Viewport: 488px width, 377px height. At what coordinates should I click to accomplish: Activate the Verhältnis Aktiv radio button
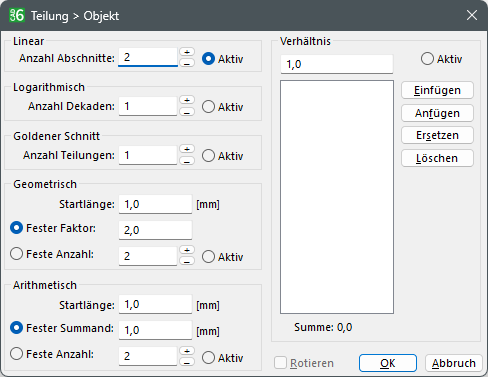tap(427, 59)
